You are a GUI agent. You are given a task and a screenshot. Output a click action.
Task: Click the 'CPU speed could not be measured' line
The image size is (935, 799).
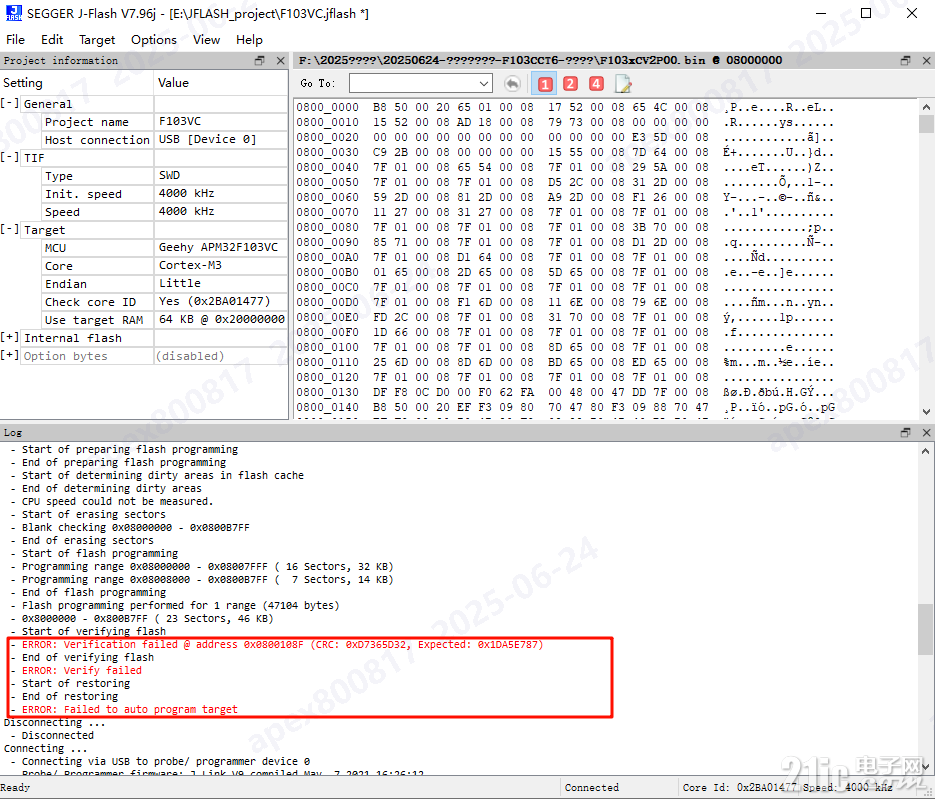[117, 501]
